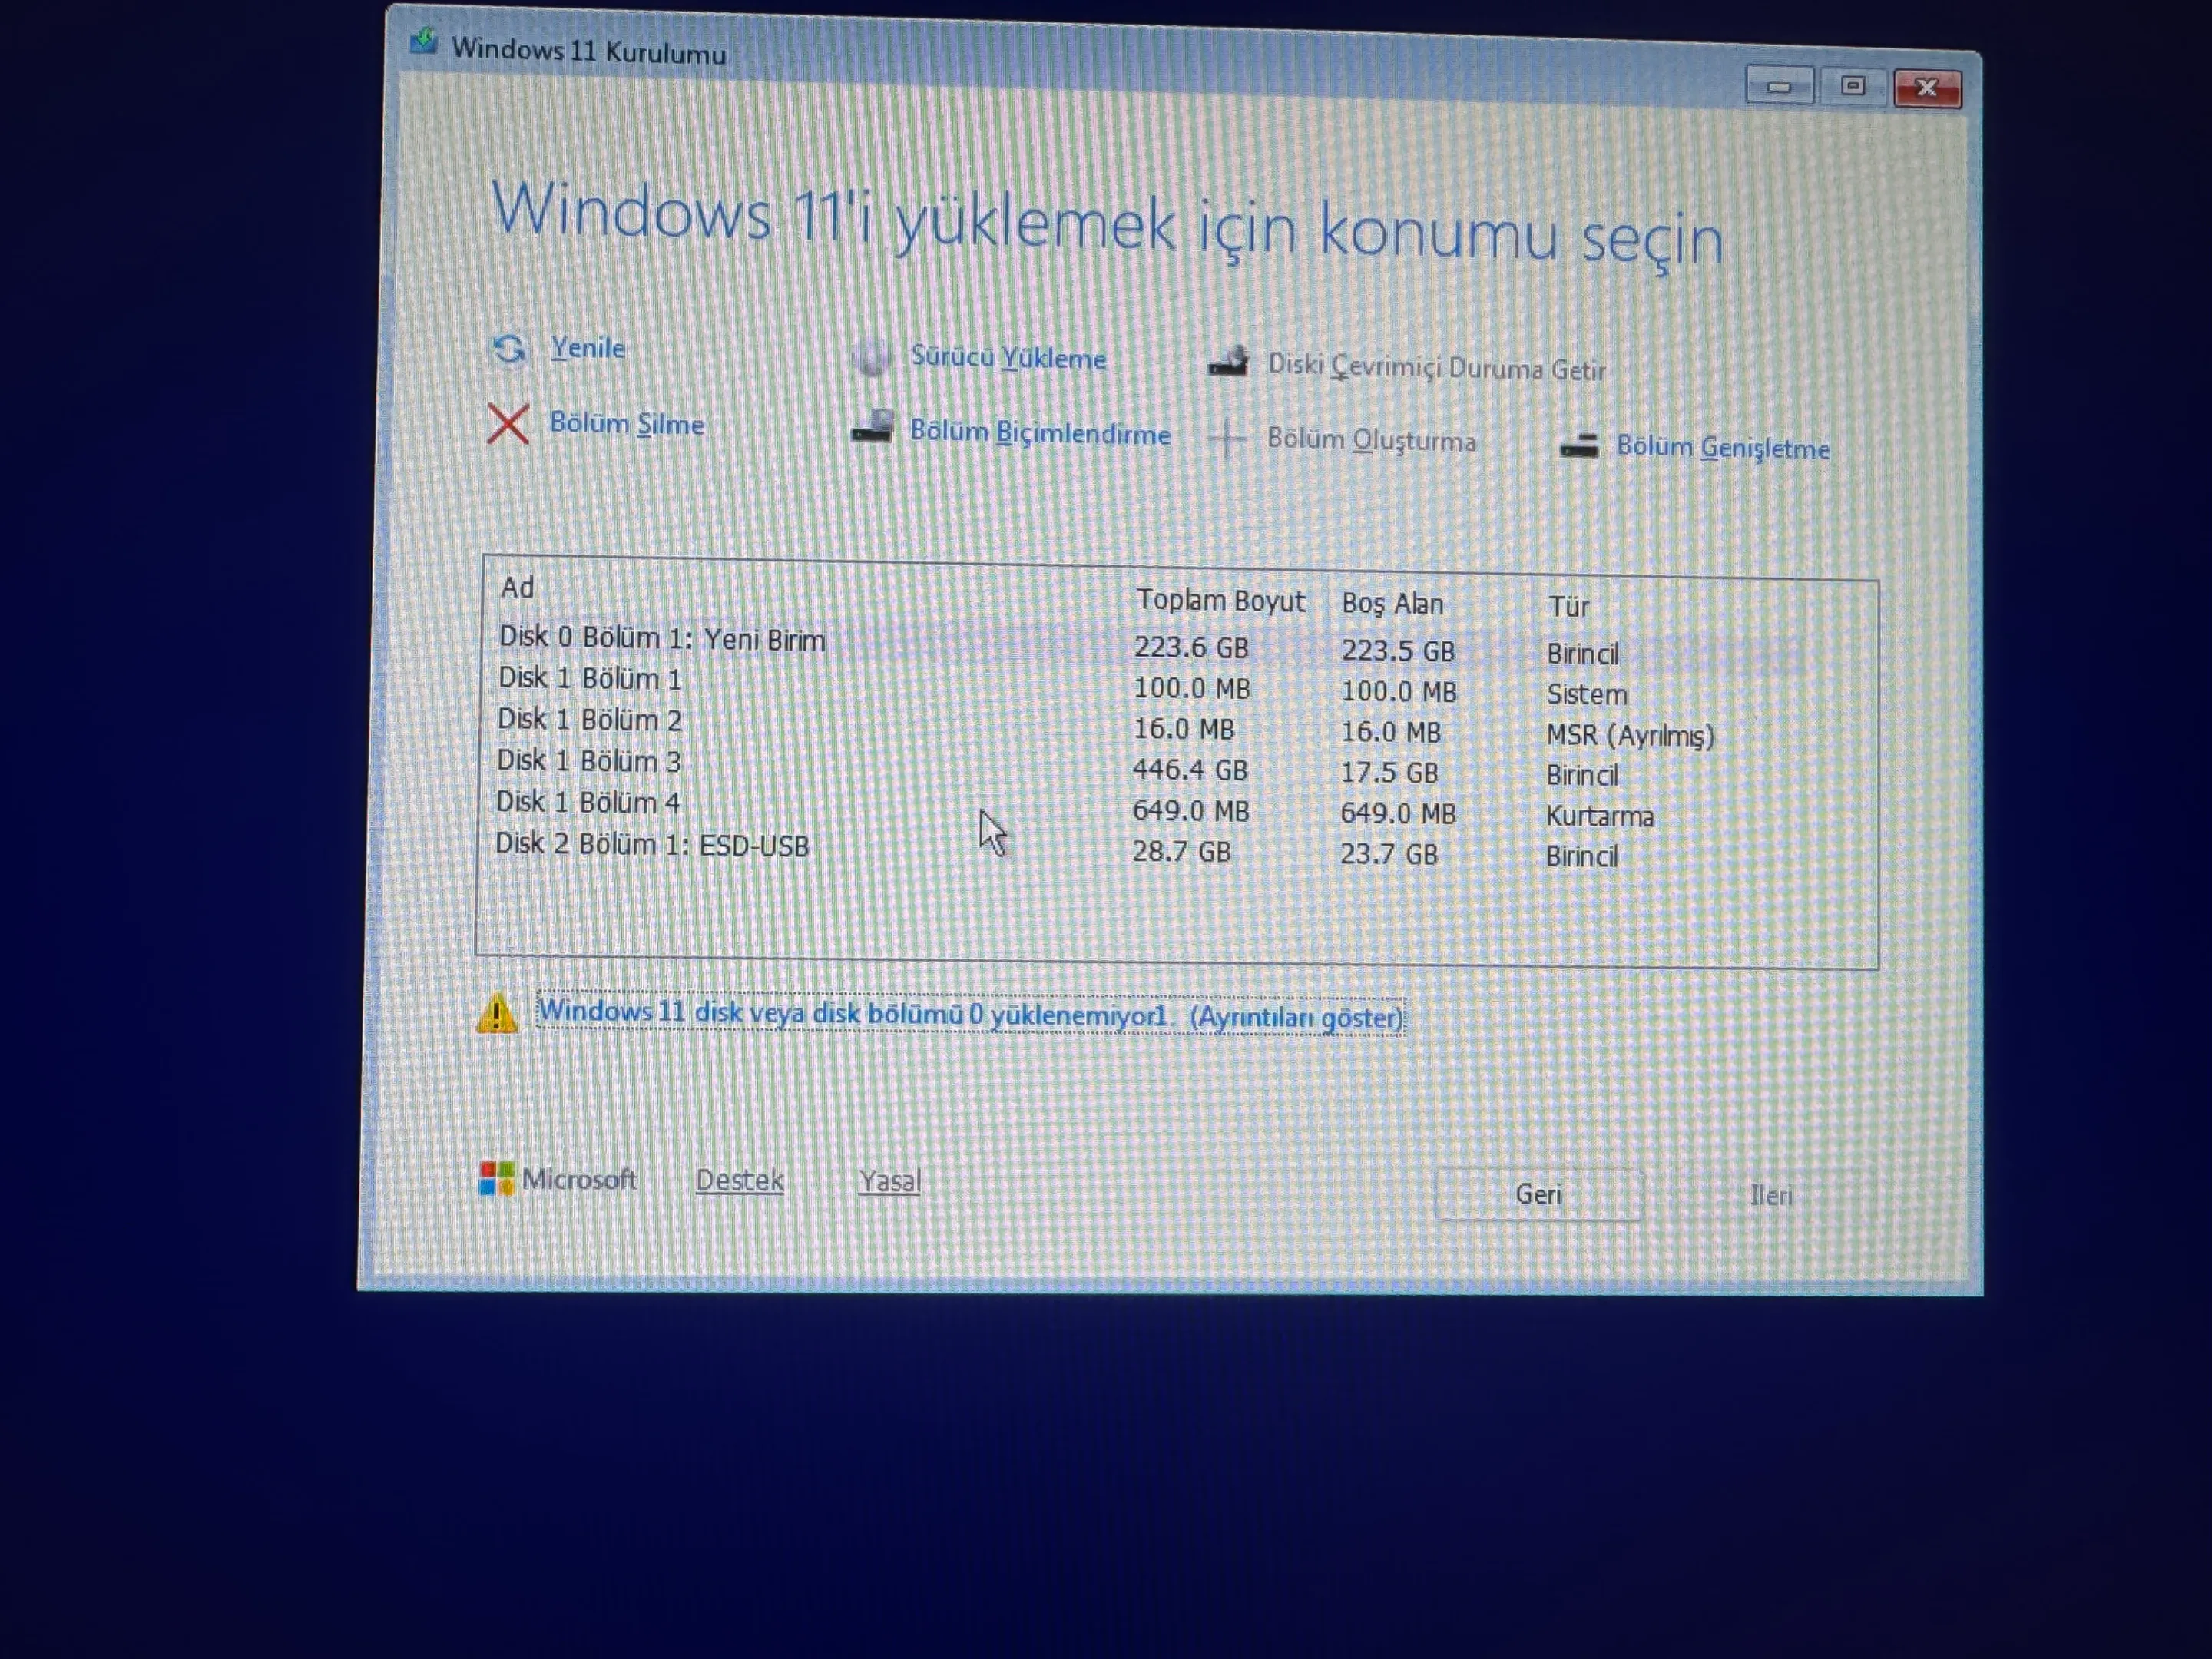Screen dimensions: 2212x1659
Task: Click the Kurtarma type cell
Action: [x=1600, y=816]
